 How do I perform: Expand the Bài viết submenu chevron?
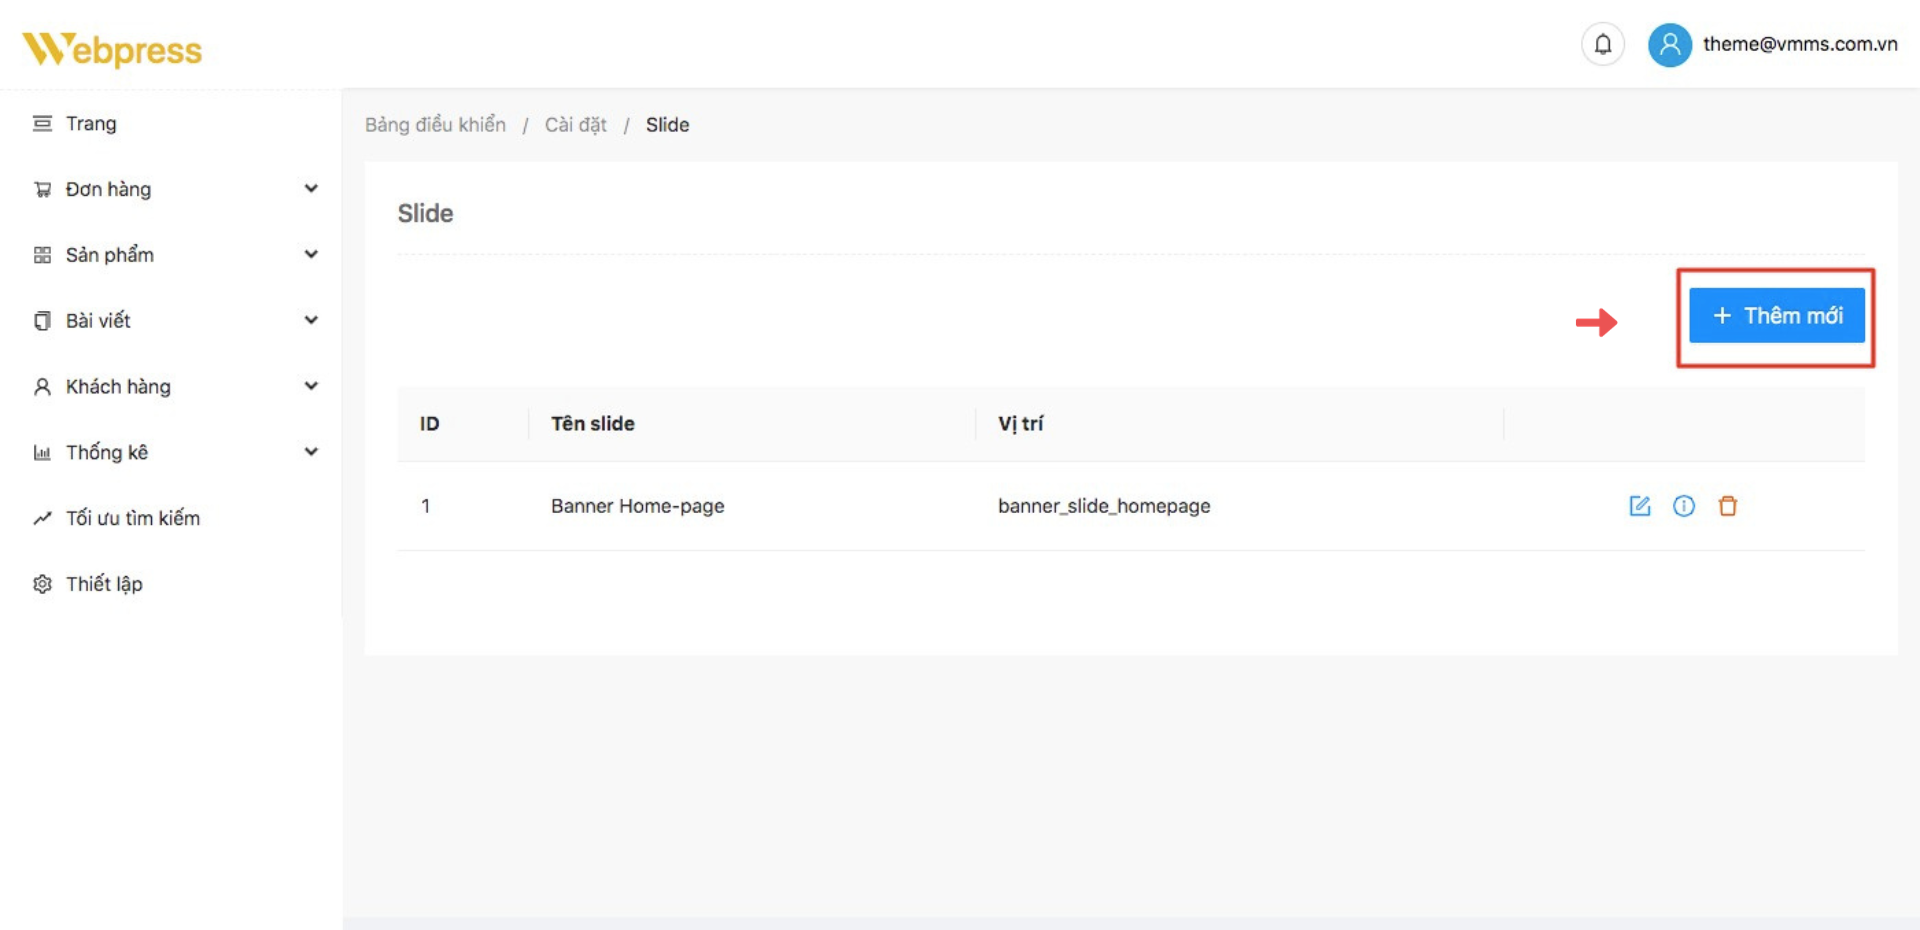pyautogui.click(x=311, y=321)
